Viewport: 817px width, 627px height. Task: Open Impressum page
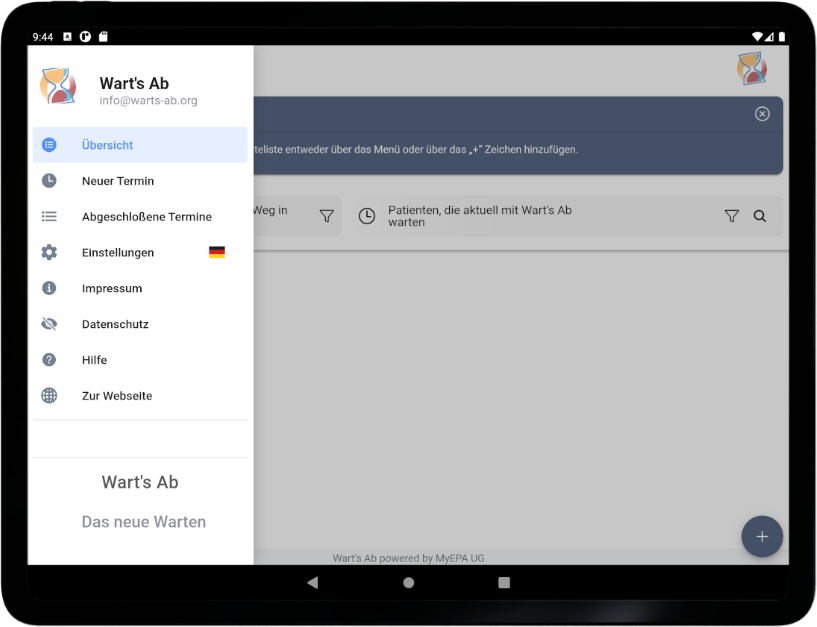tap(140, 288)
